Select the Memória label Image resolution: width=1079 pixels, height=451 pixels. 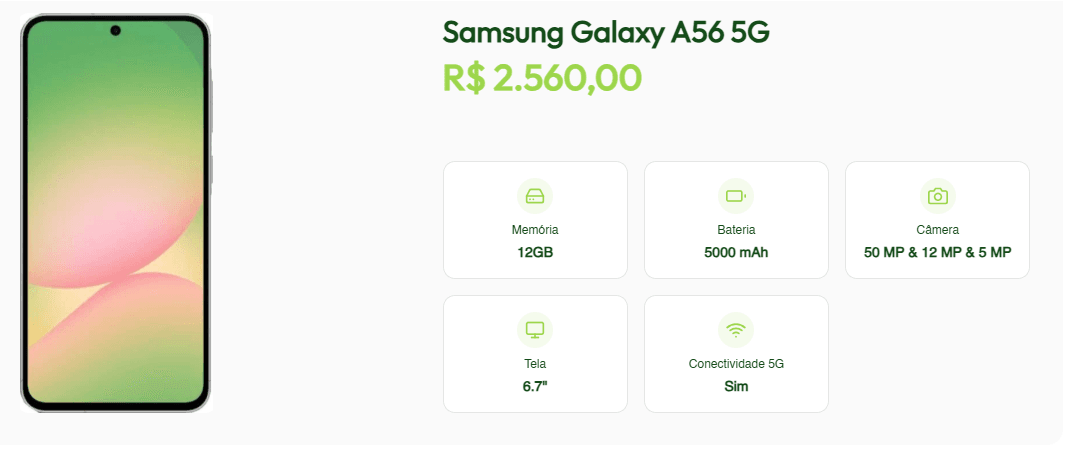pos(535,230)
